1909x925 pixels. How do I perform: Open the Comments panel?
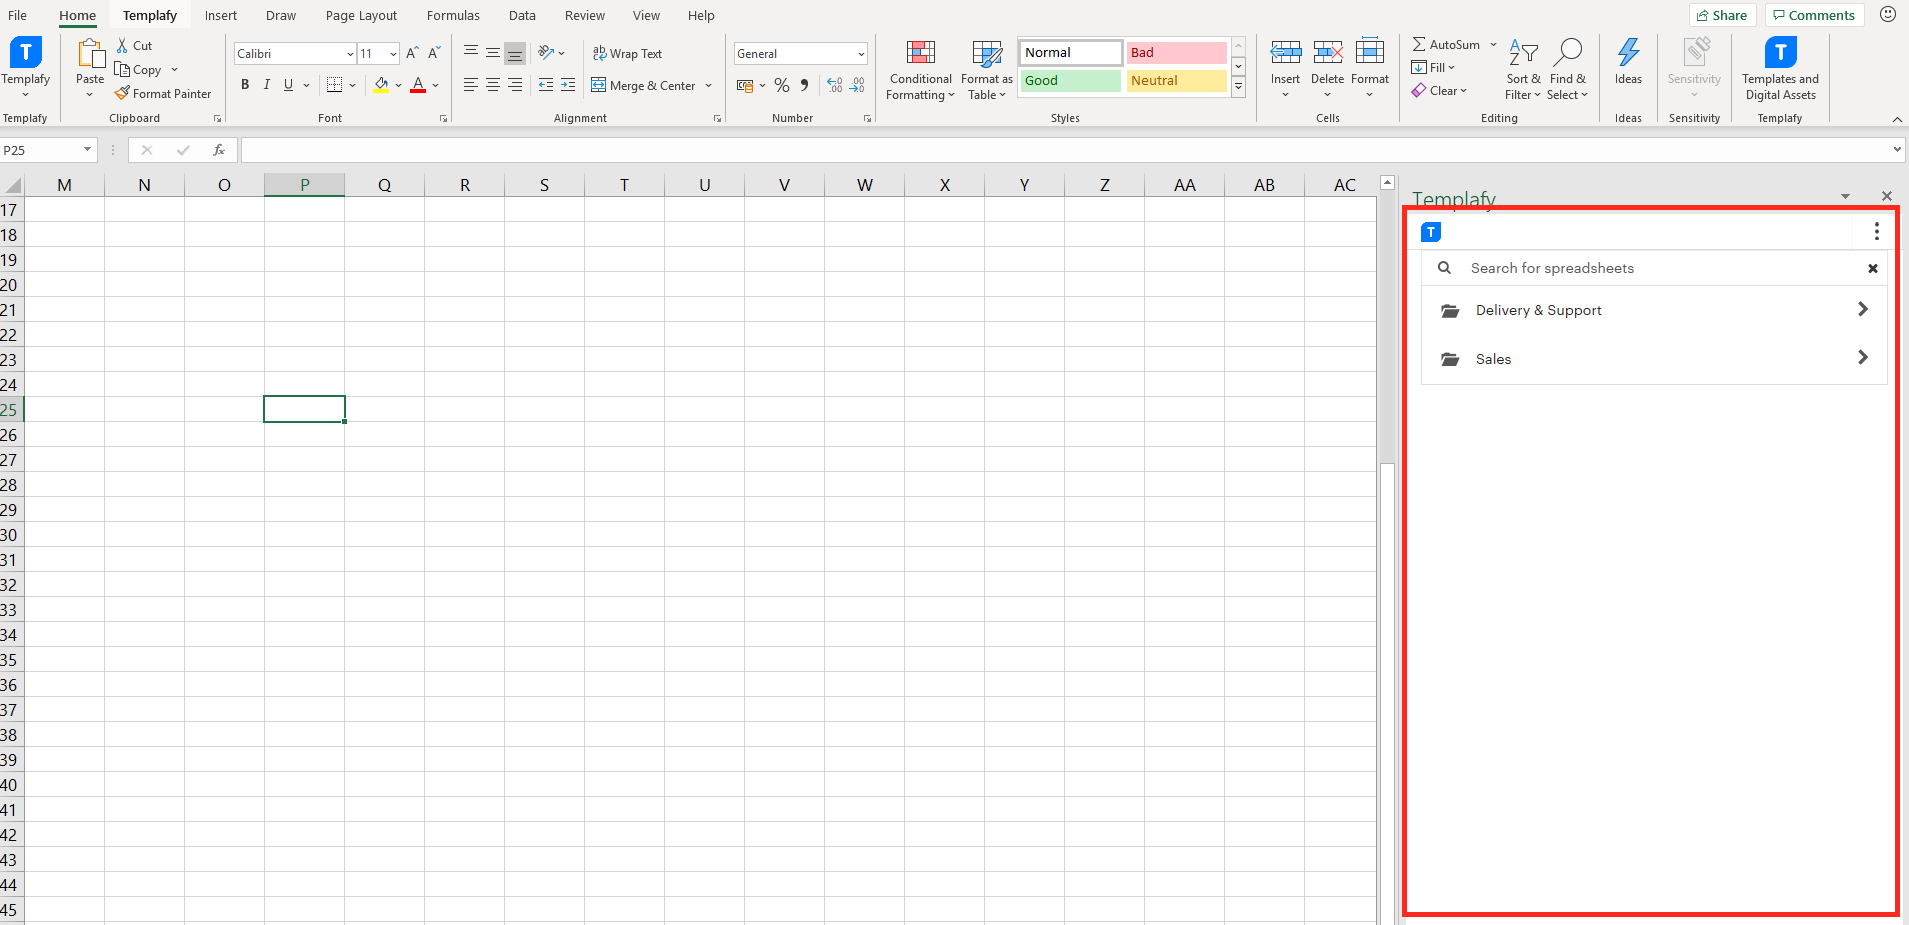coord(1812,15)
